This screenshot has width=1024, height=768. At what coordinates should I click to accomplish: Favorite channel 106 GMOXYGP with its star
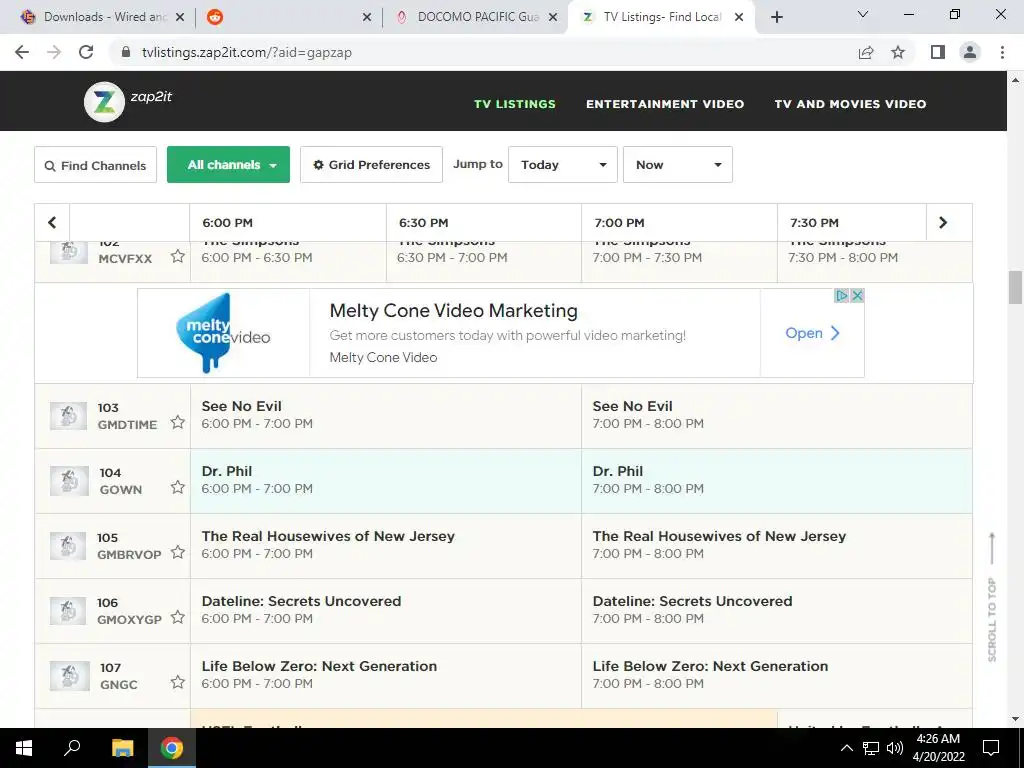click(x=178, y=617)
